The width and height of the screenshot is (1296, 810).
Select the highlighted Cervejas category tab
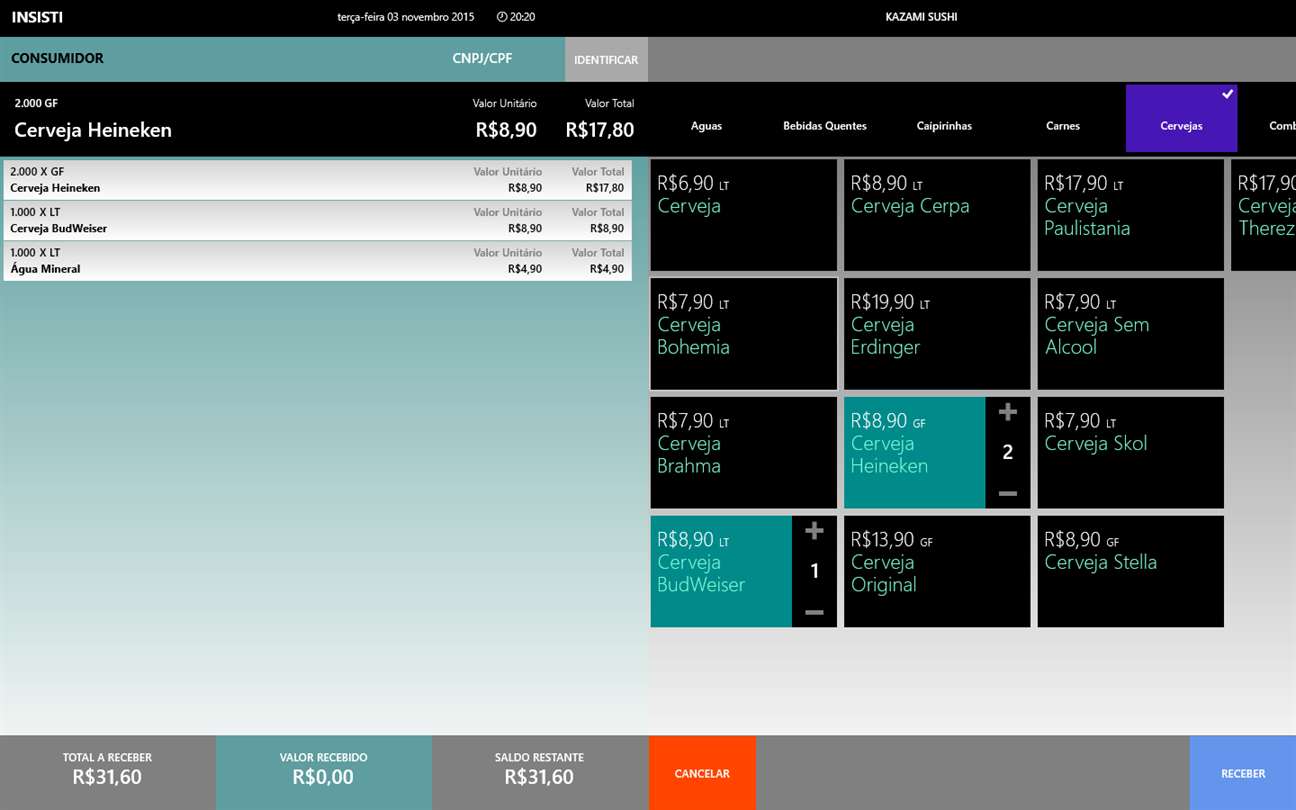point(1181,118)
